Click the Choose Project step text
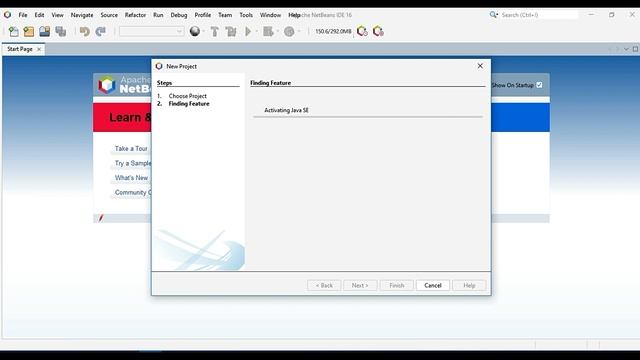This screenshot has height=360, width=640. pos(188,96)
